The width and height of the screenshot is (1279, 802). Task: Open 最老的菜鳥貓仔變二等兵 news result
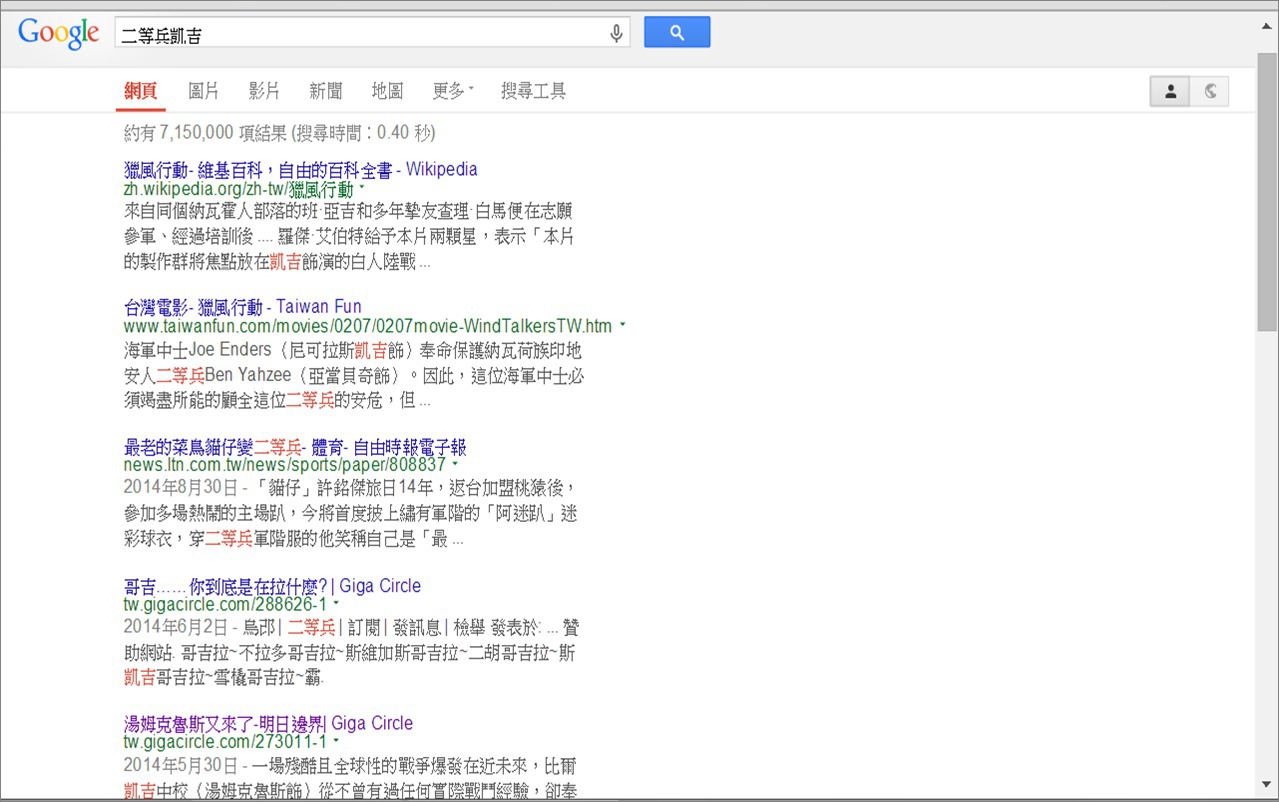point(295,447)
